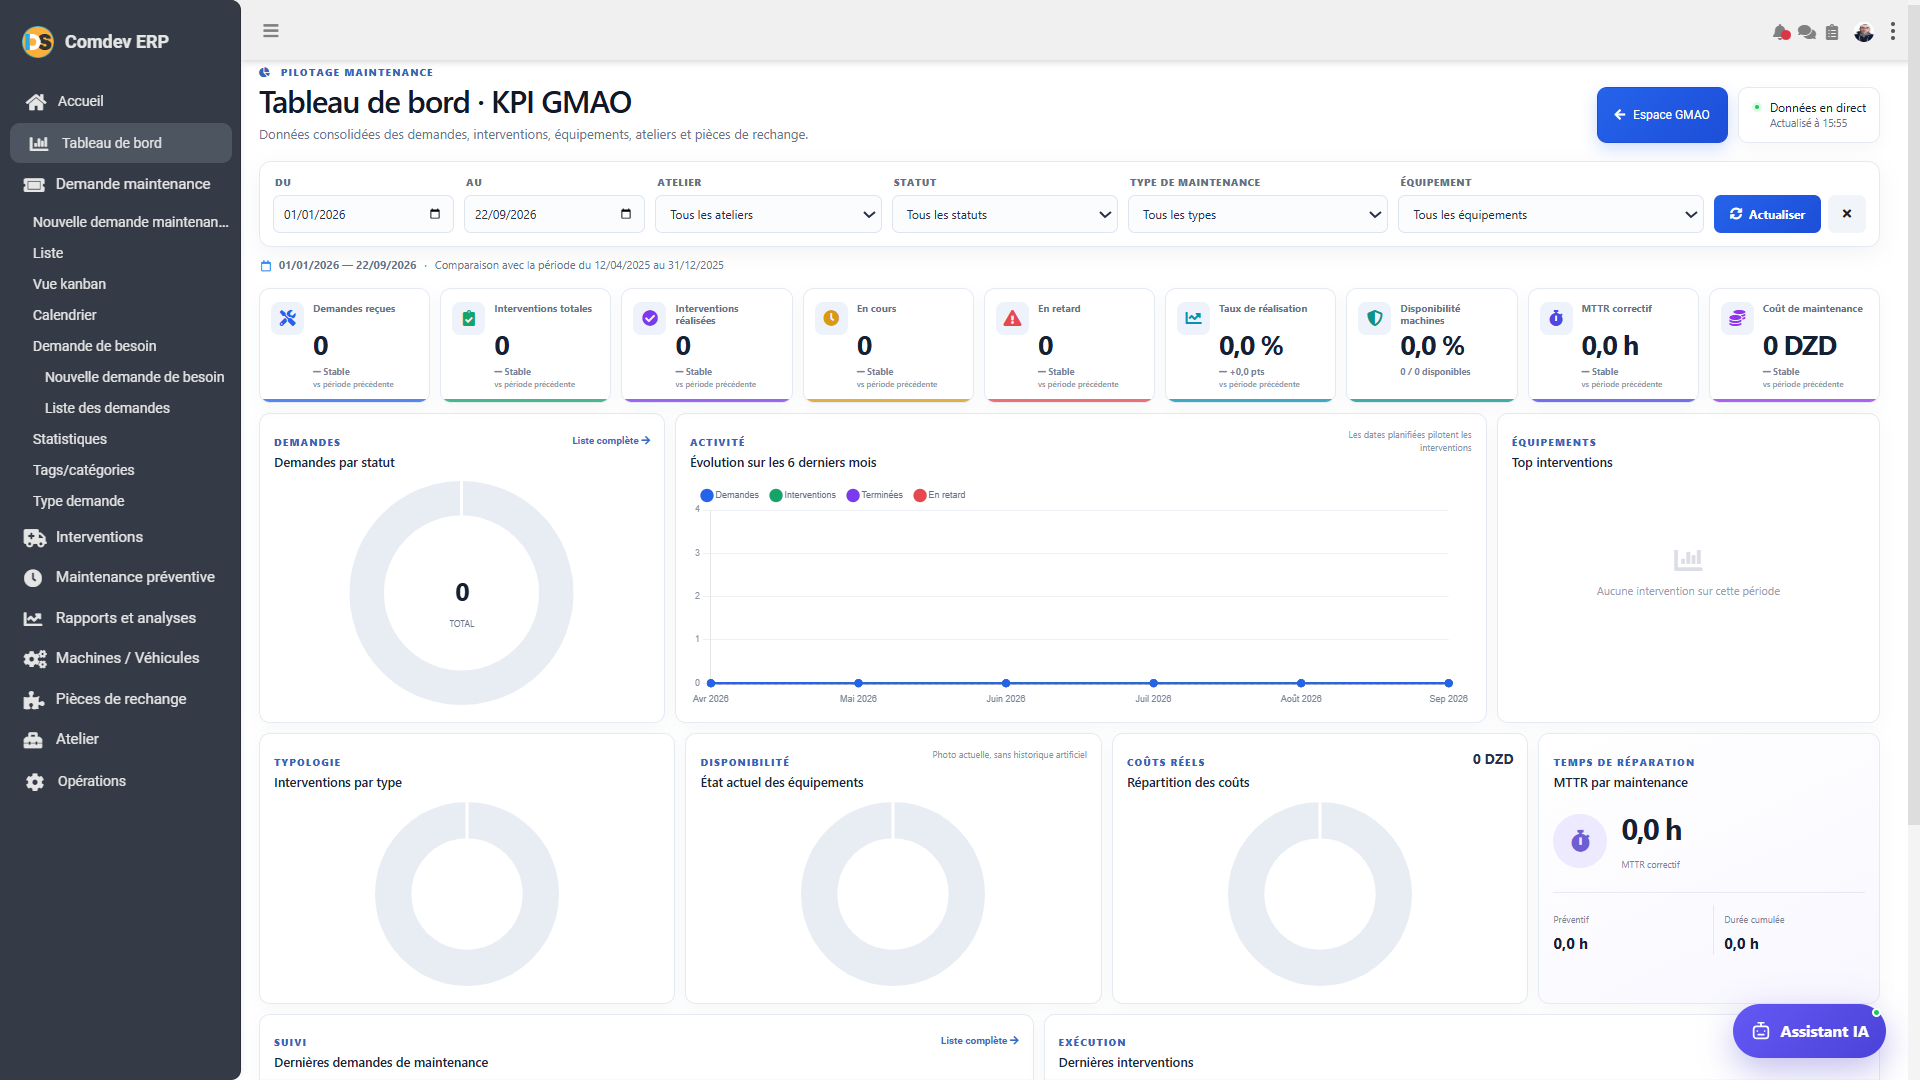The width and height of the screenshot is (1920, 1080).
Task: Open the calendar picker for start date
Action: (x=435, y=214)
